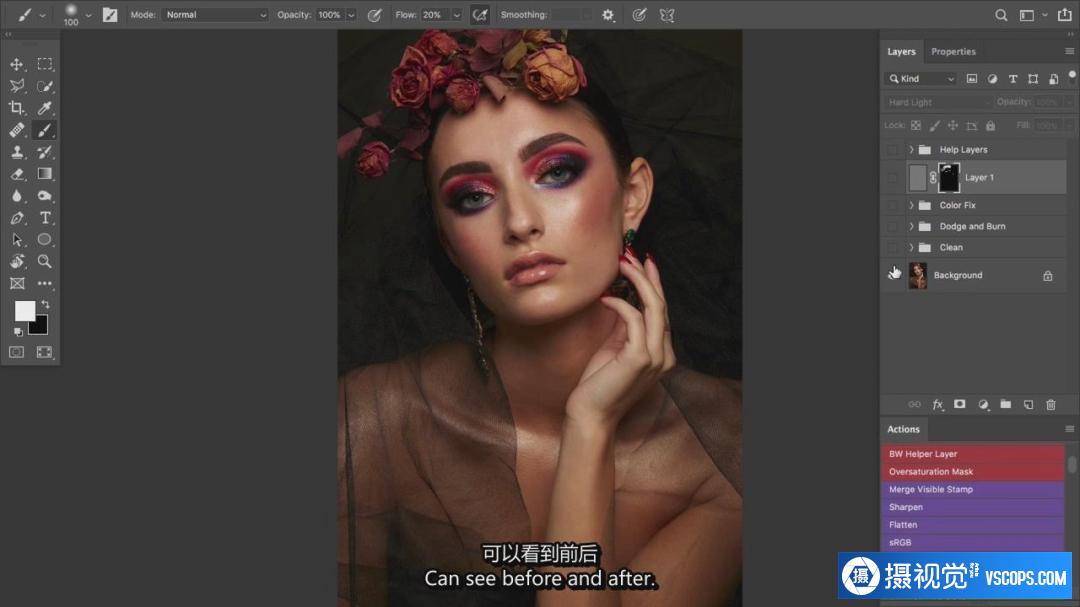Select the Ellipse shape tool

click(x=45, y=240)
